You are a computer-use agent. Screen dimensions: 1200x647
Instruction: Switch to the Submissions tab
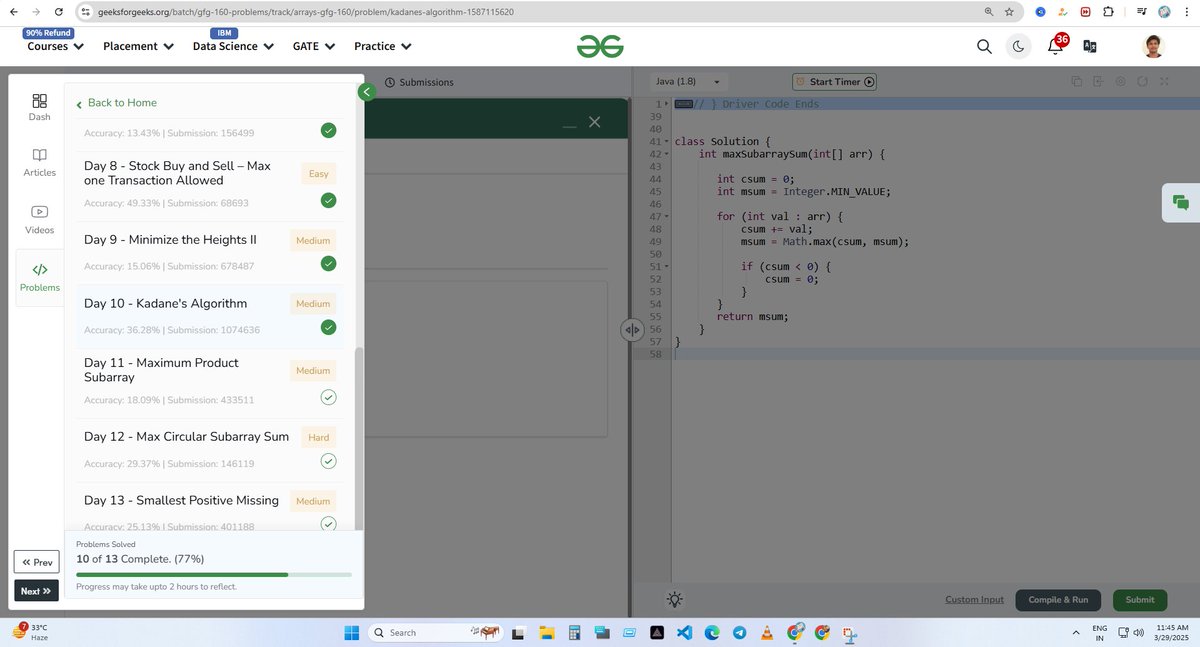[x=419, y=82]
